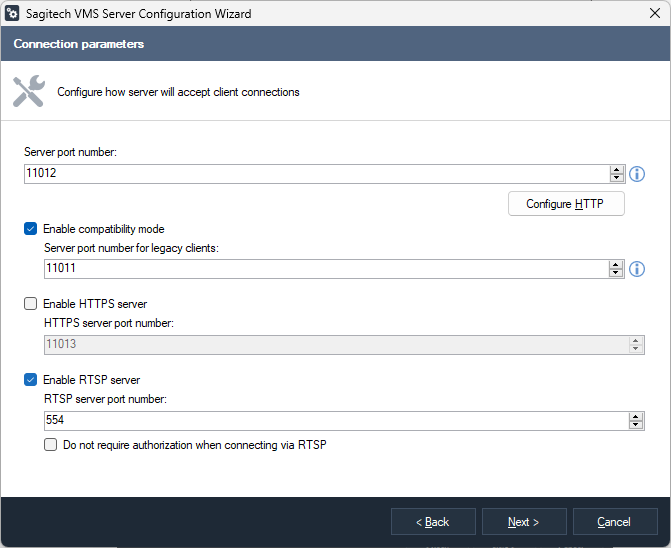Increase legacy clients port with up arrow
The width and height of the screenshot is (671, 548).
pyautogui.click(x=617, y=264)
